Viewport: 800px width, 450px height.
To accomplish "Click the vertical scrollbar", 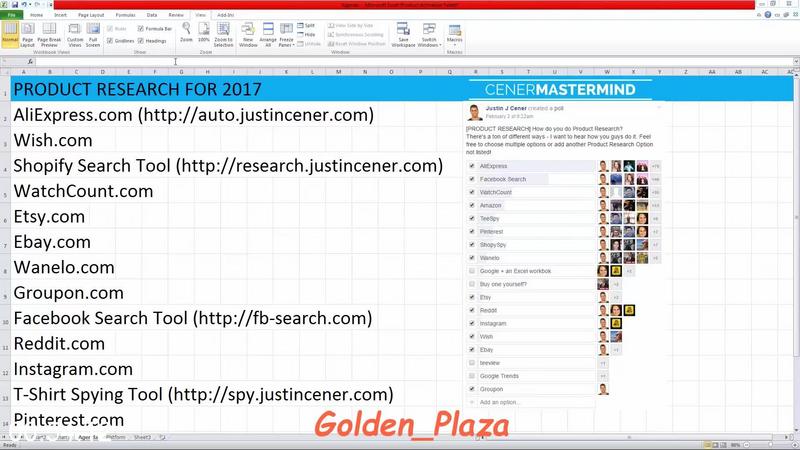I will (x=796, y=219).
